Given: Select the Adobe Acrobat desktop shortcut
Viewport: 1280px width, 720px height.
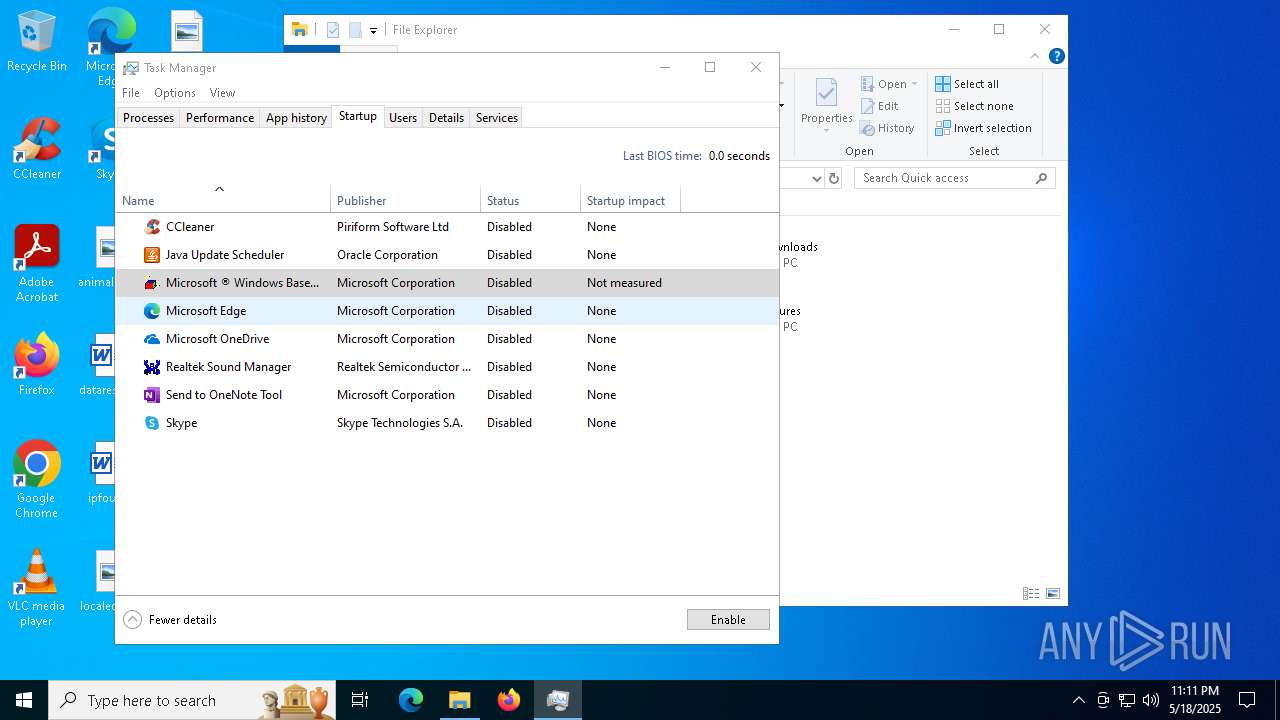Looking at the screenshot, I should tap(37, 264).
